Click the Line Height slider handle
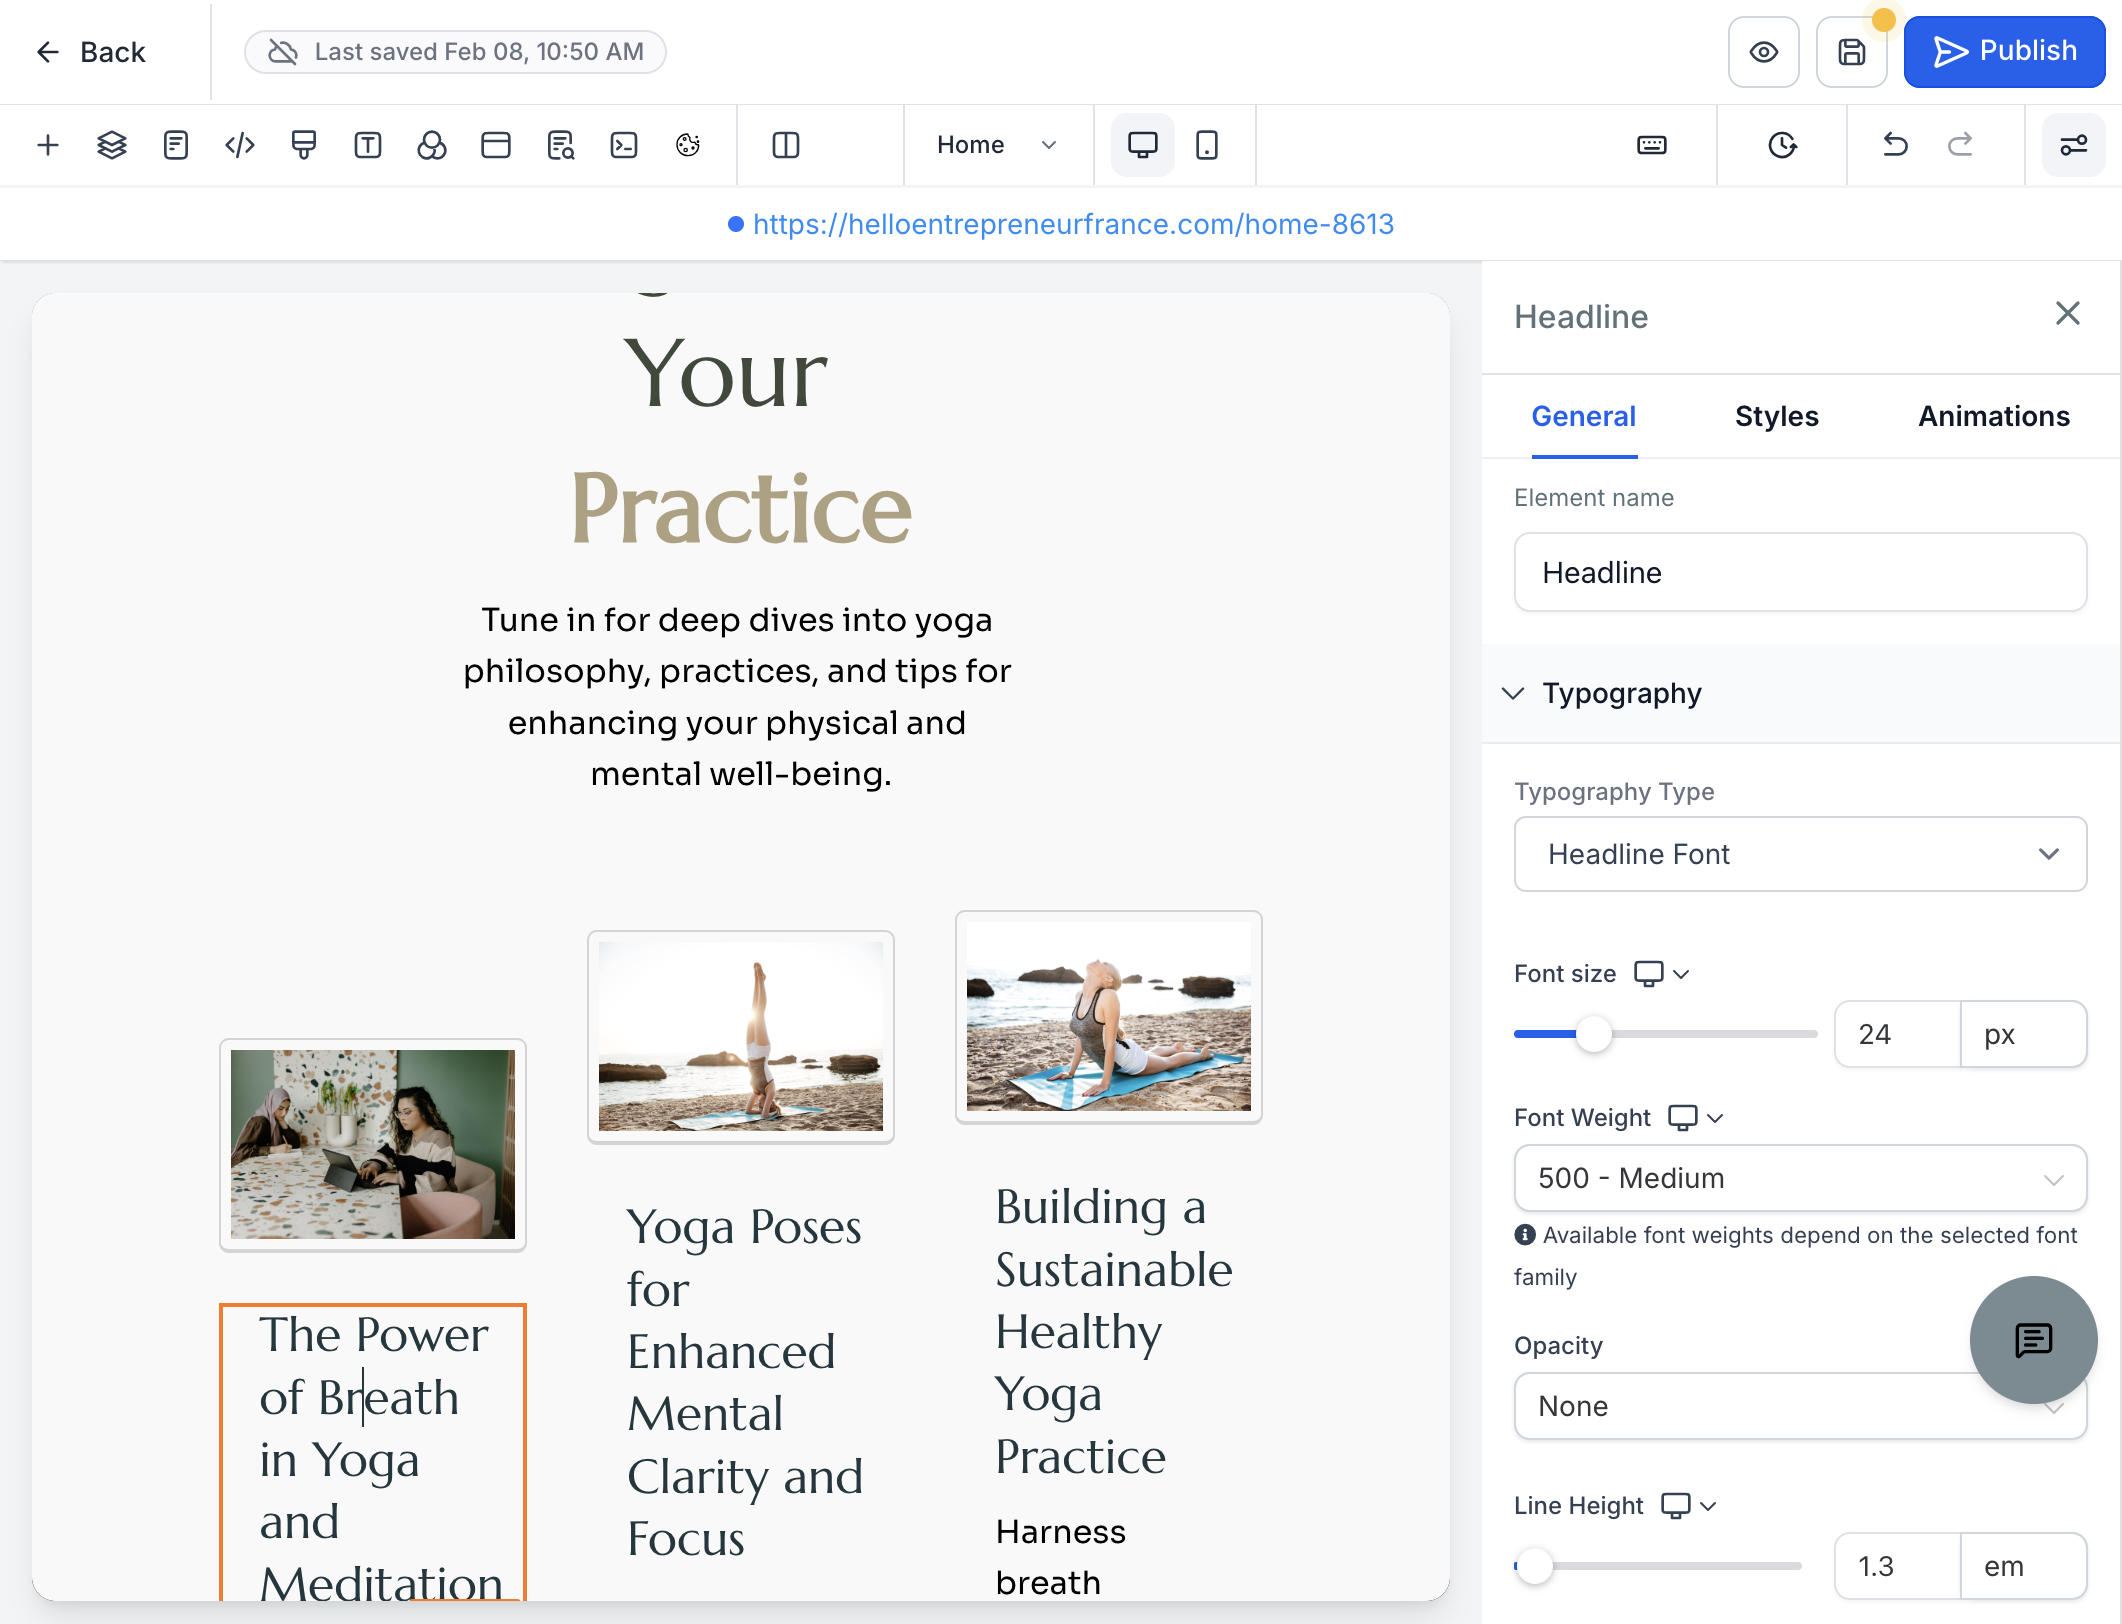Screen dimensions: 2122x1624 tap(1534, 1566)
